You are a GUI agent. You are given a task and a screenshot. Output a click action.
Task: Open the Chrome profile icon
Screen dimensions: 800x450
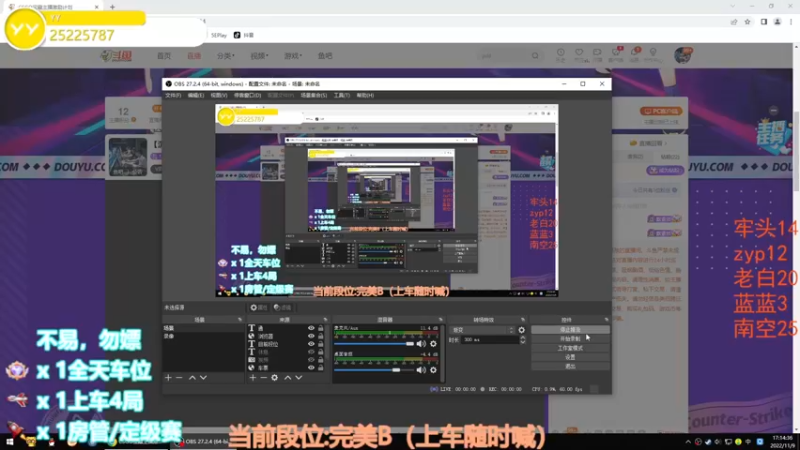point(777,22)
